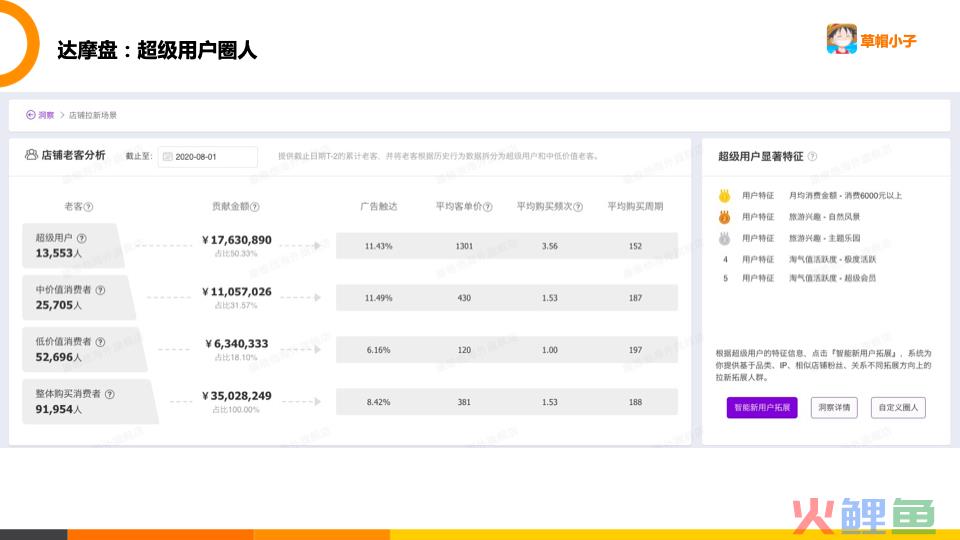Select the 整体购买消费者 91,954人 funnel segment
This screenshot has width=960, height=540.
90,402
